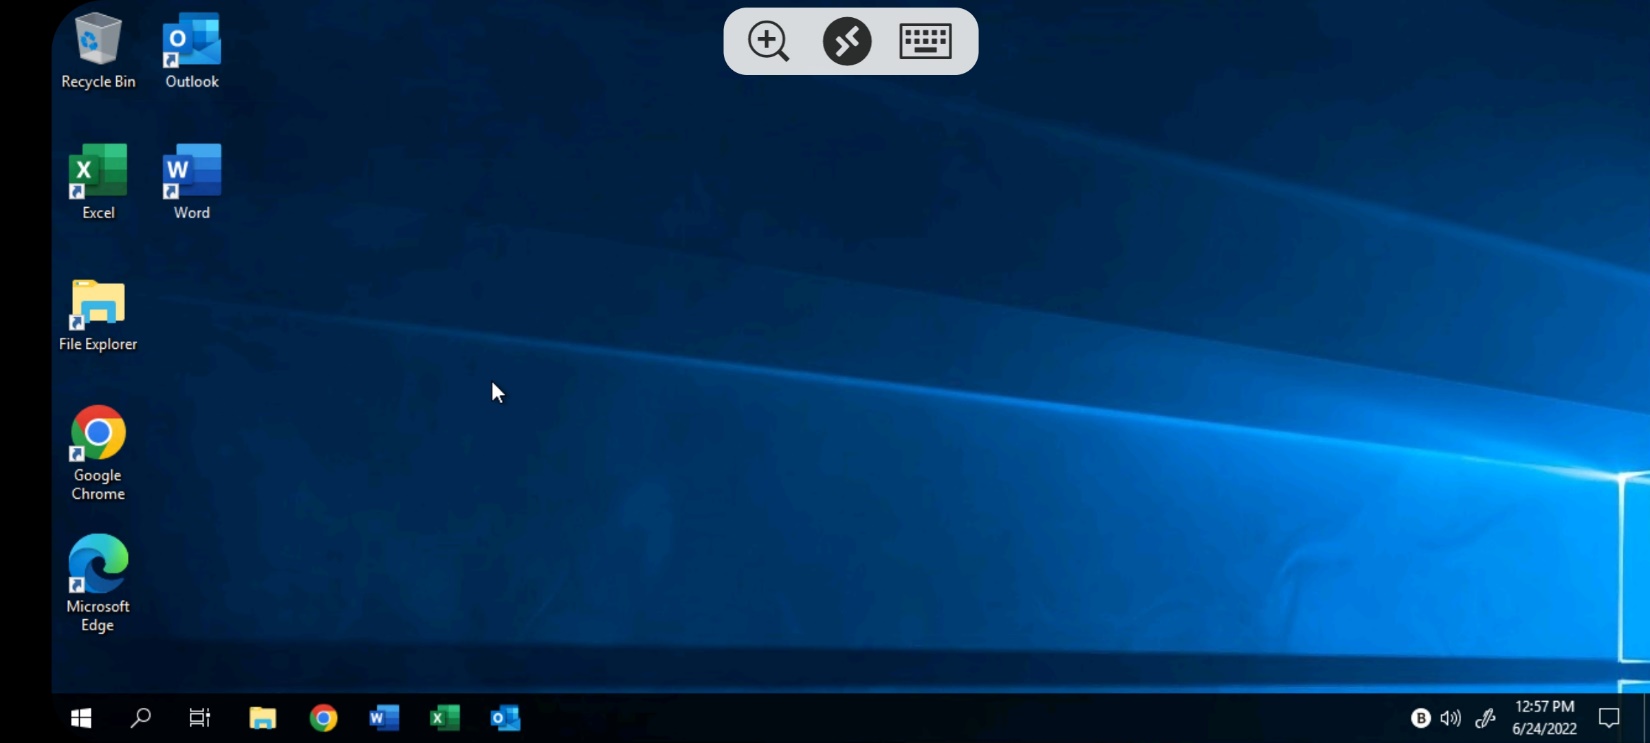Open the Windows Start menu
Image resolution: width=1650 pixels, height=743 pixels.
[x=82, y=718]
